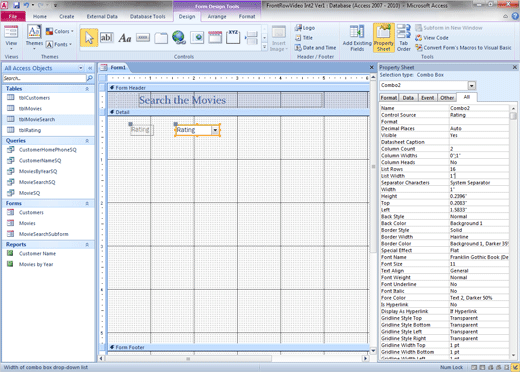Show the Event tab in Property Sheet
520x372 pixels.
pyautogui.click(x=427, y=98)
